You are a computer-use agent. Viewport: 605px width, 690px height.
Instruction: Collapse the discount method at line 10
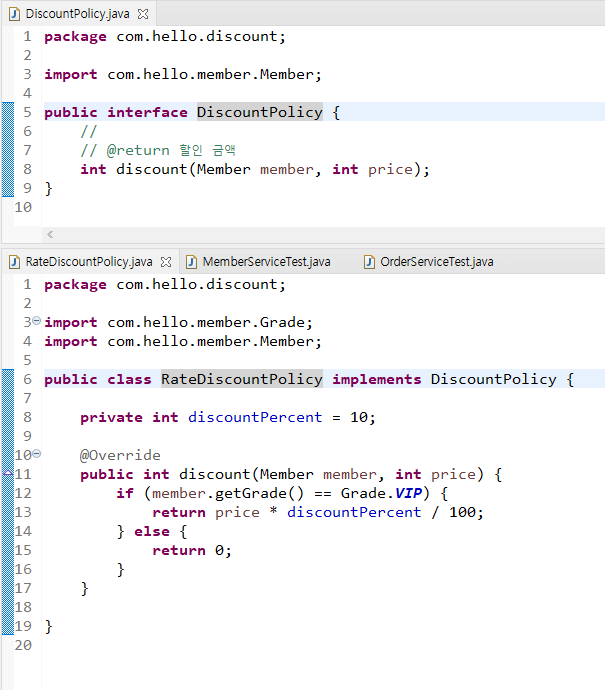[37, 453]
